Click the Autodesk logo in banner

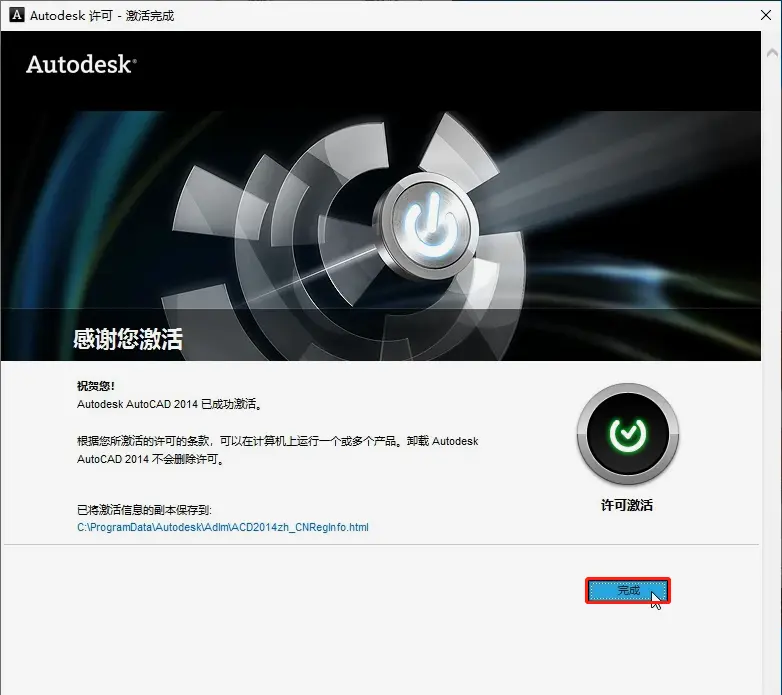pyautogui.click(x=81, y=64)
